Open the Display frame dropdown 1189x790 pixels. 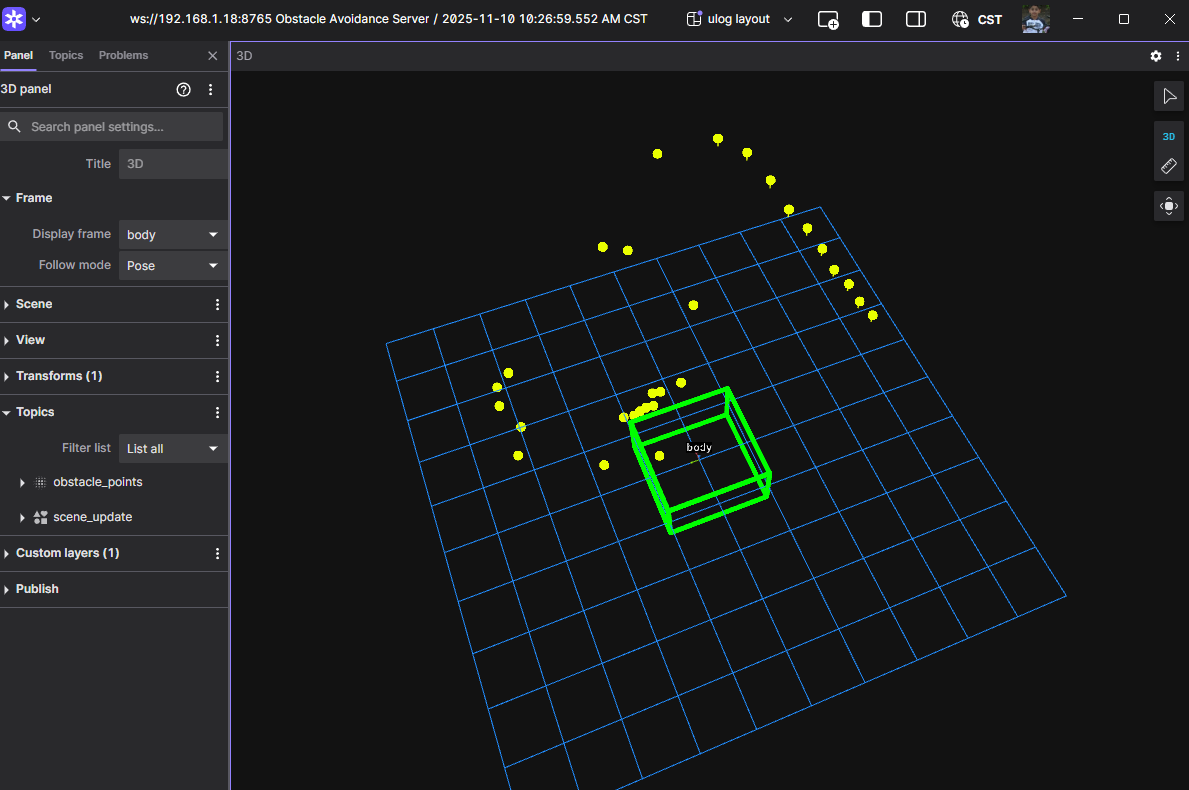pos(173,235)
